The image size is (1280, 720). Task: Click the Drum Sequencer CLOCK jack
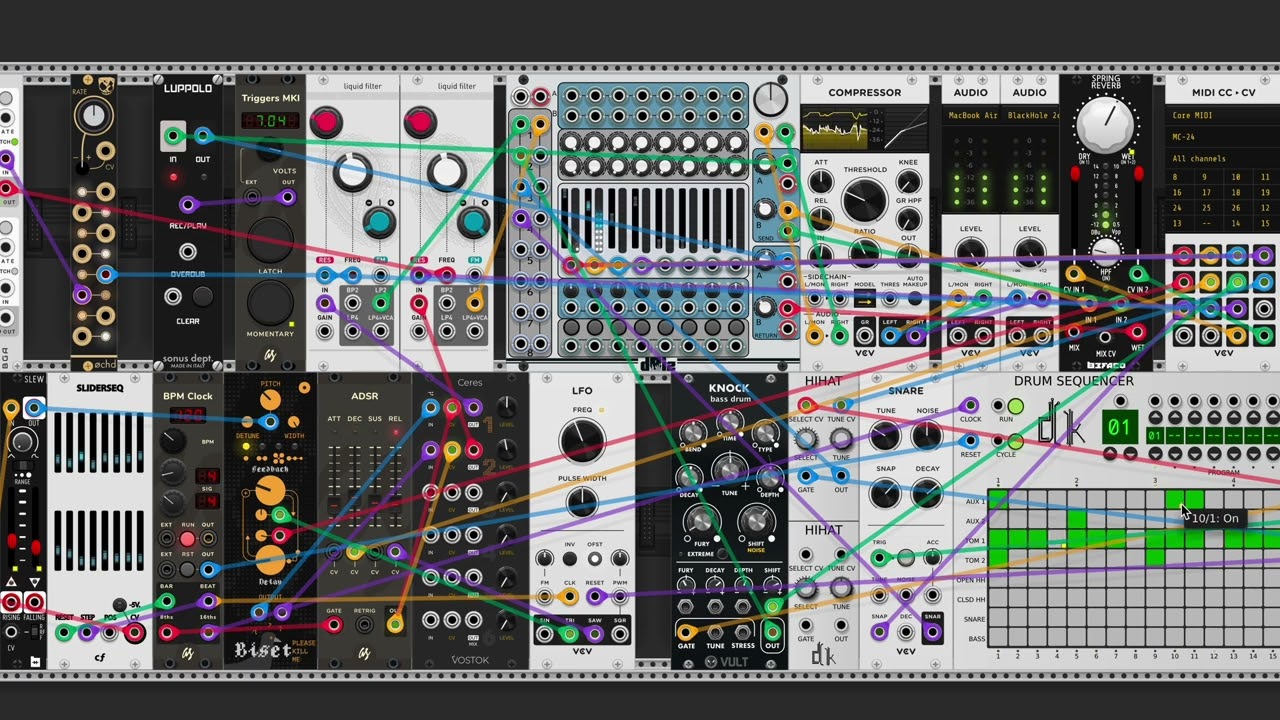click(x=970, y=406)
